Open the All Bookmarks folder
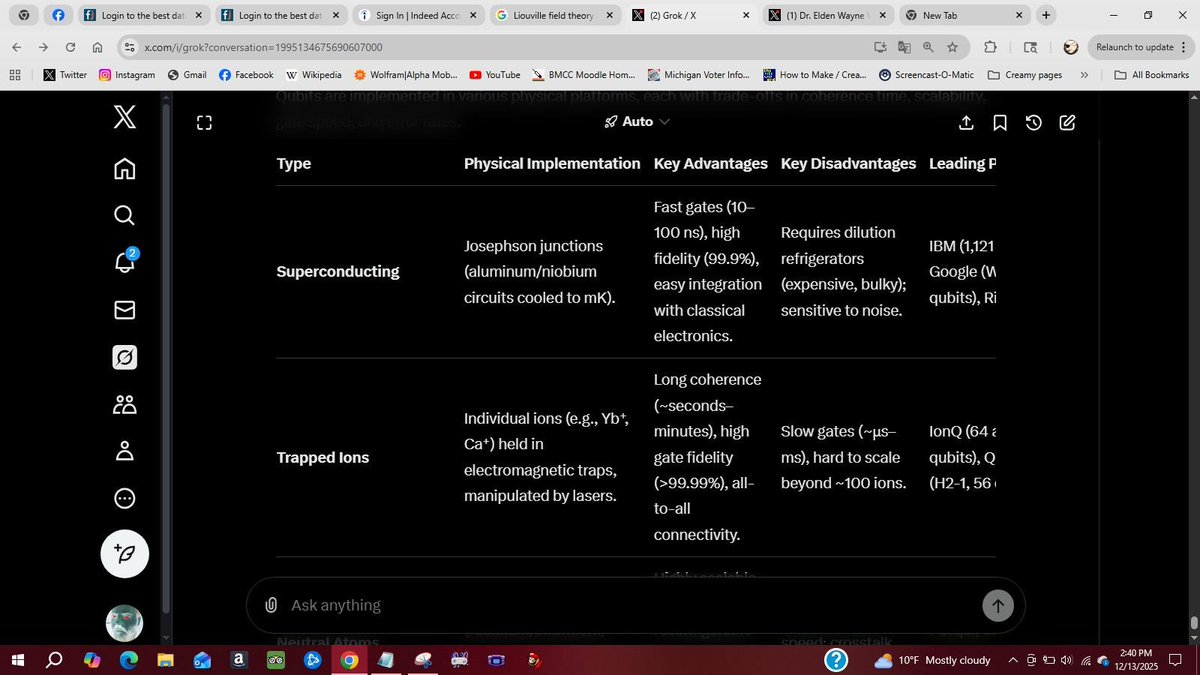 [1152, 75]
